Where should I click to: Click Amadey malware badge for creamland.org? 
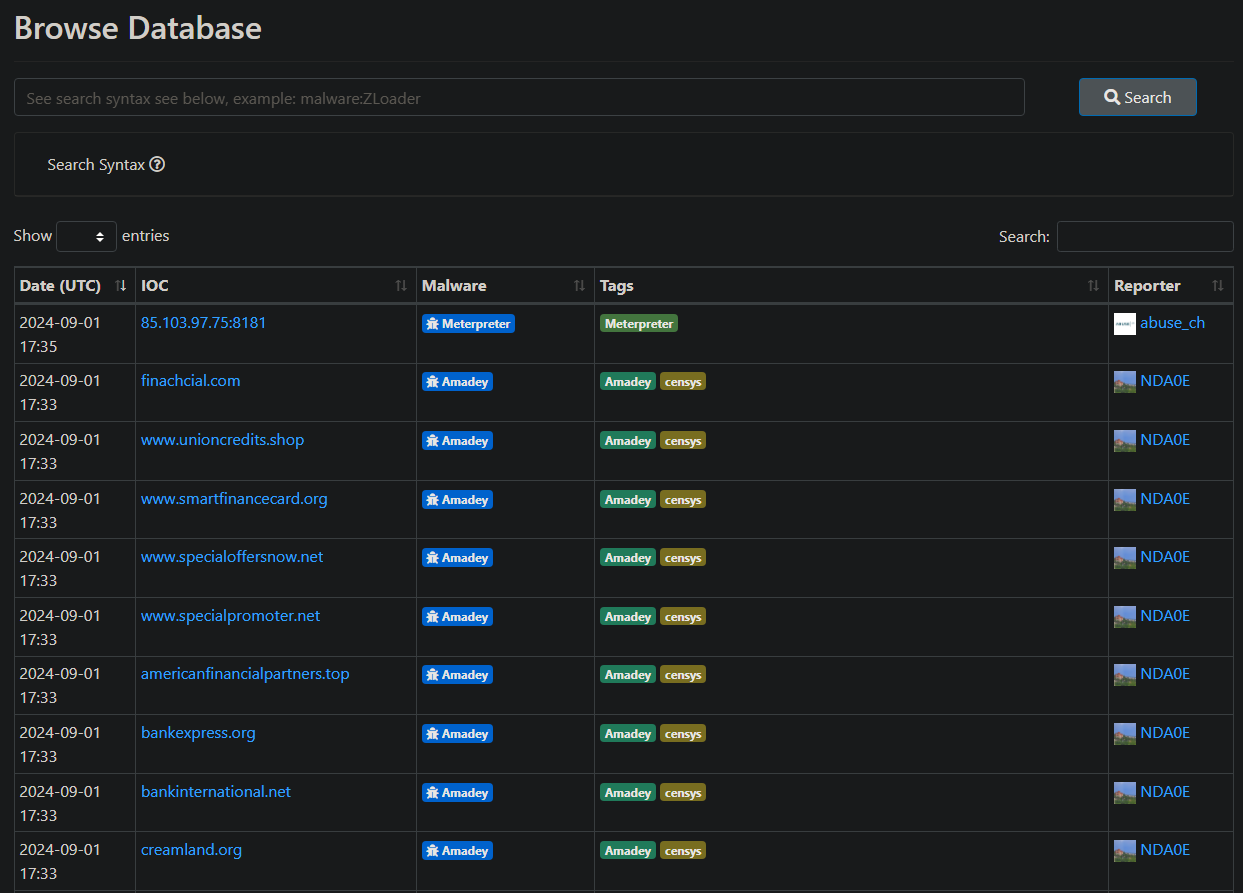[x=457, y=851]
